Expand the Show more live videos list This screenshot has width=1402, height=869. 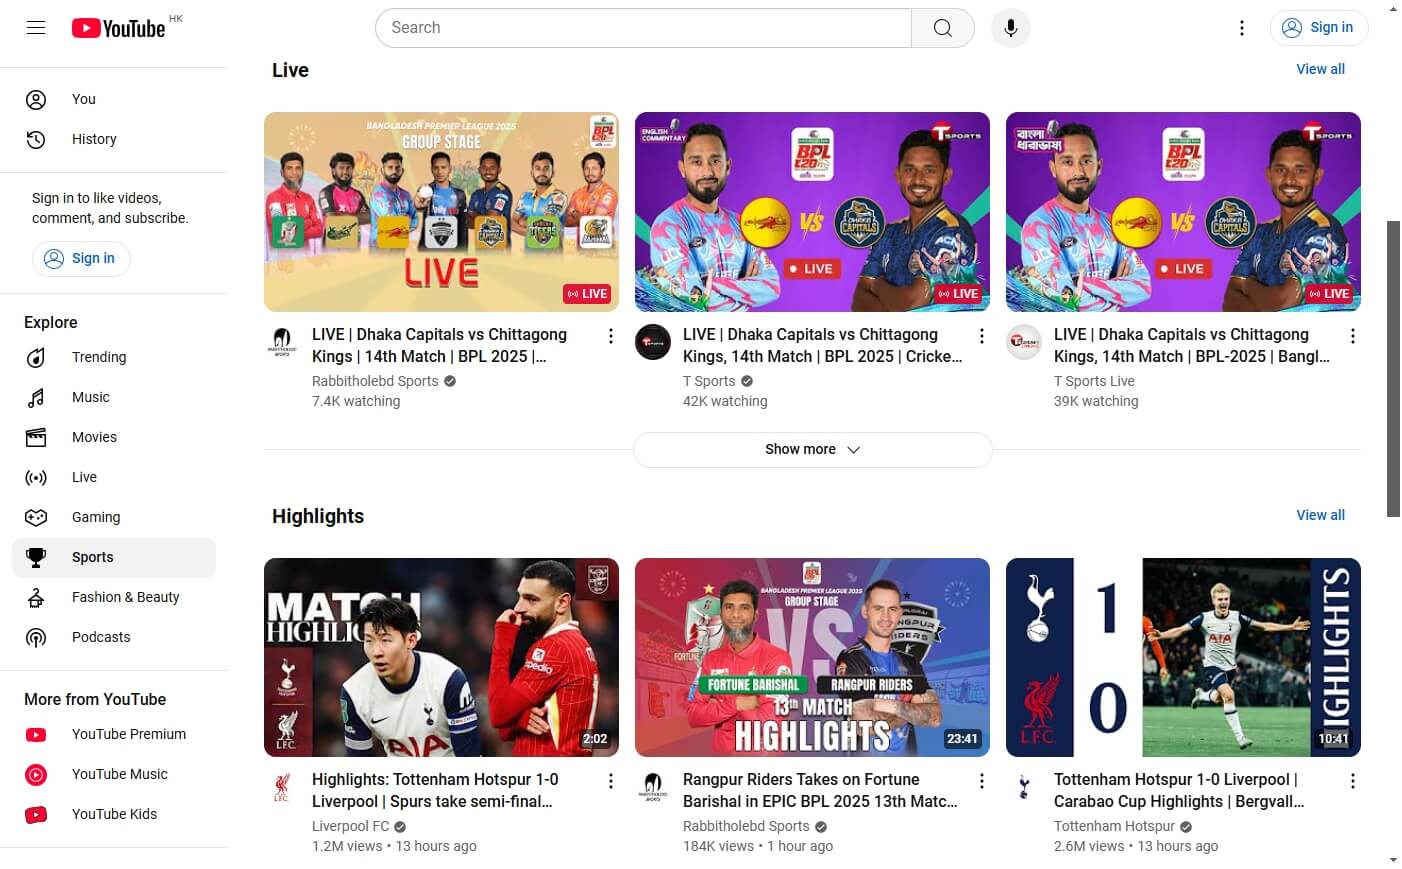(811, 449)
